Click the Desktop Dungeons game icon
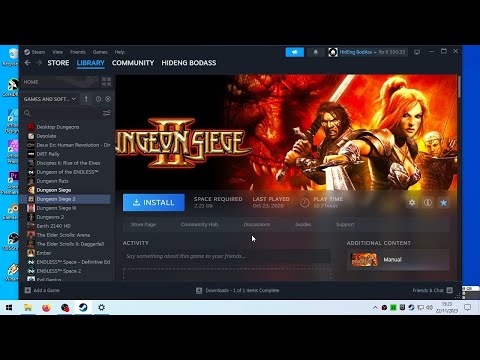This screenshot has height=360, width=480. [31, 127]
